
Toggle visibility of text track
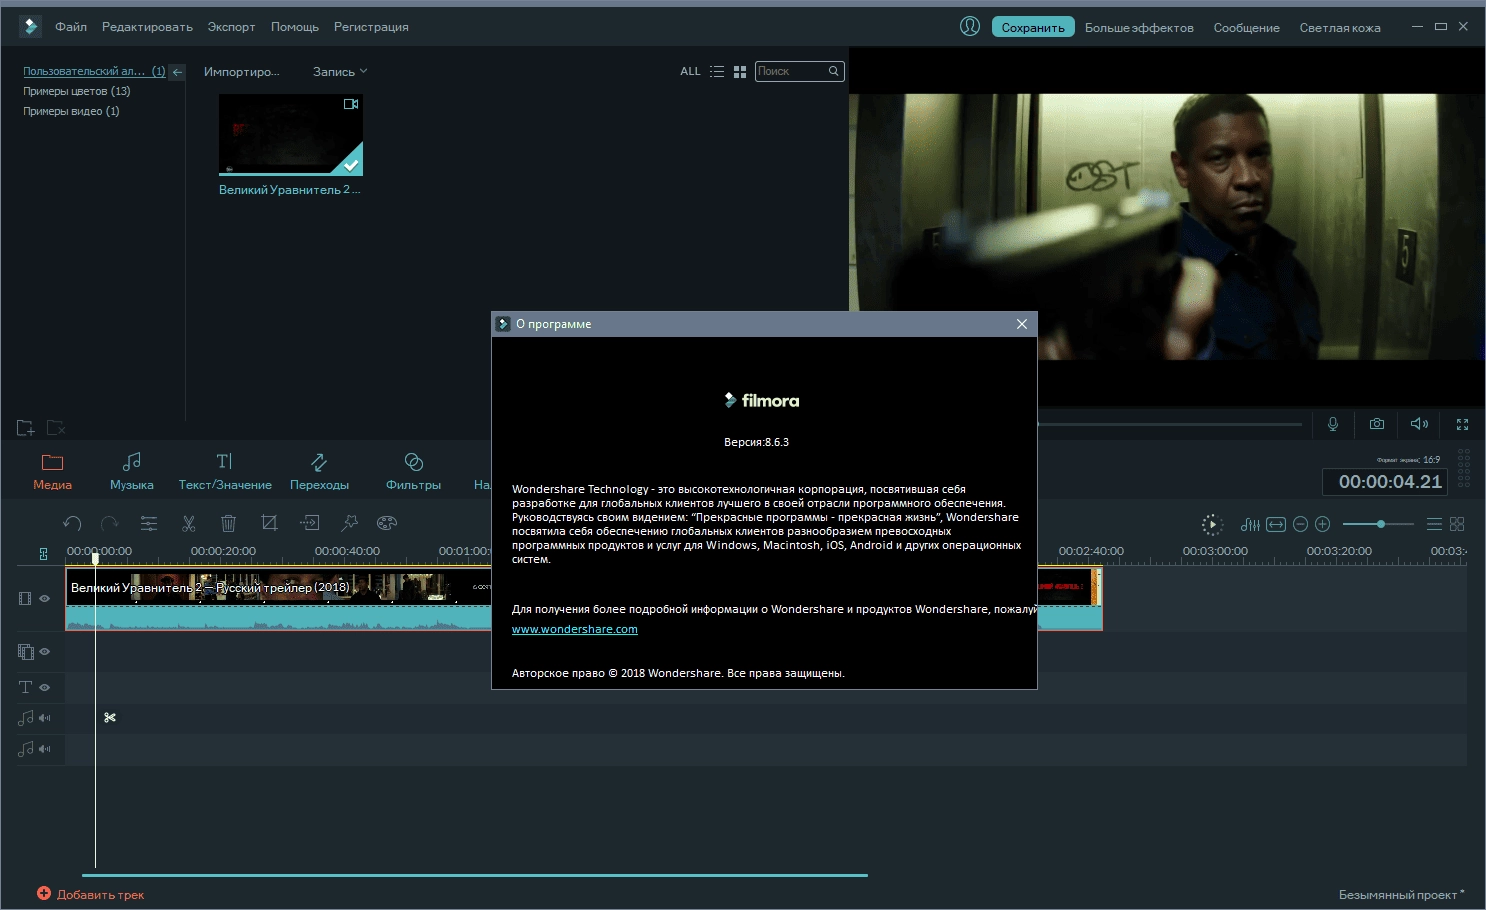pos(44,687)
